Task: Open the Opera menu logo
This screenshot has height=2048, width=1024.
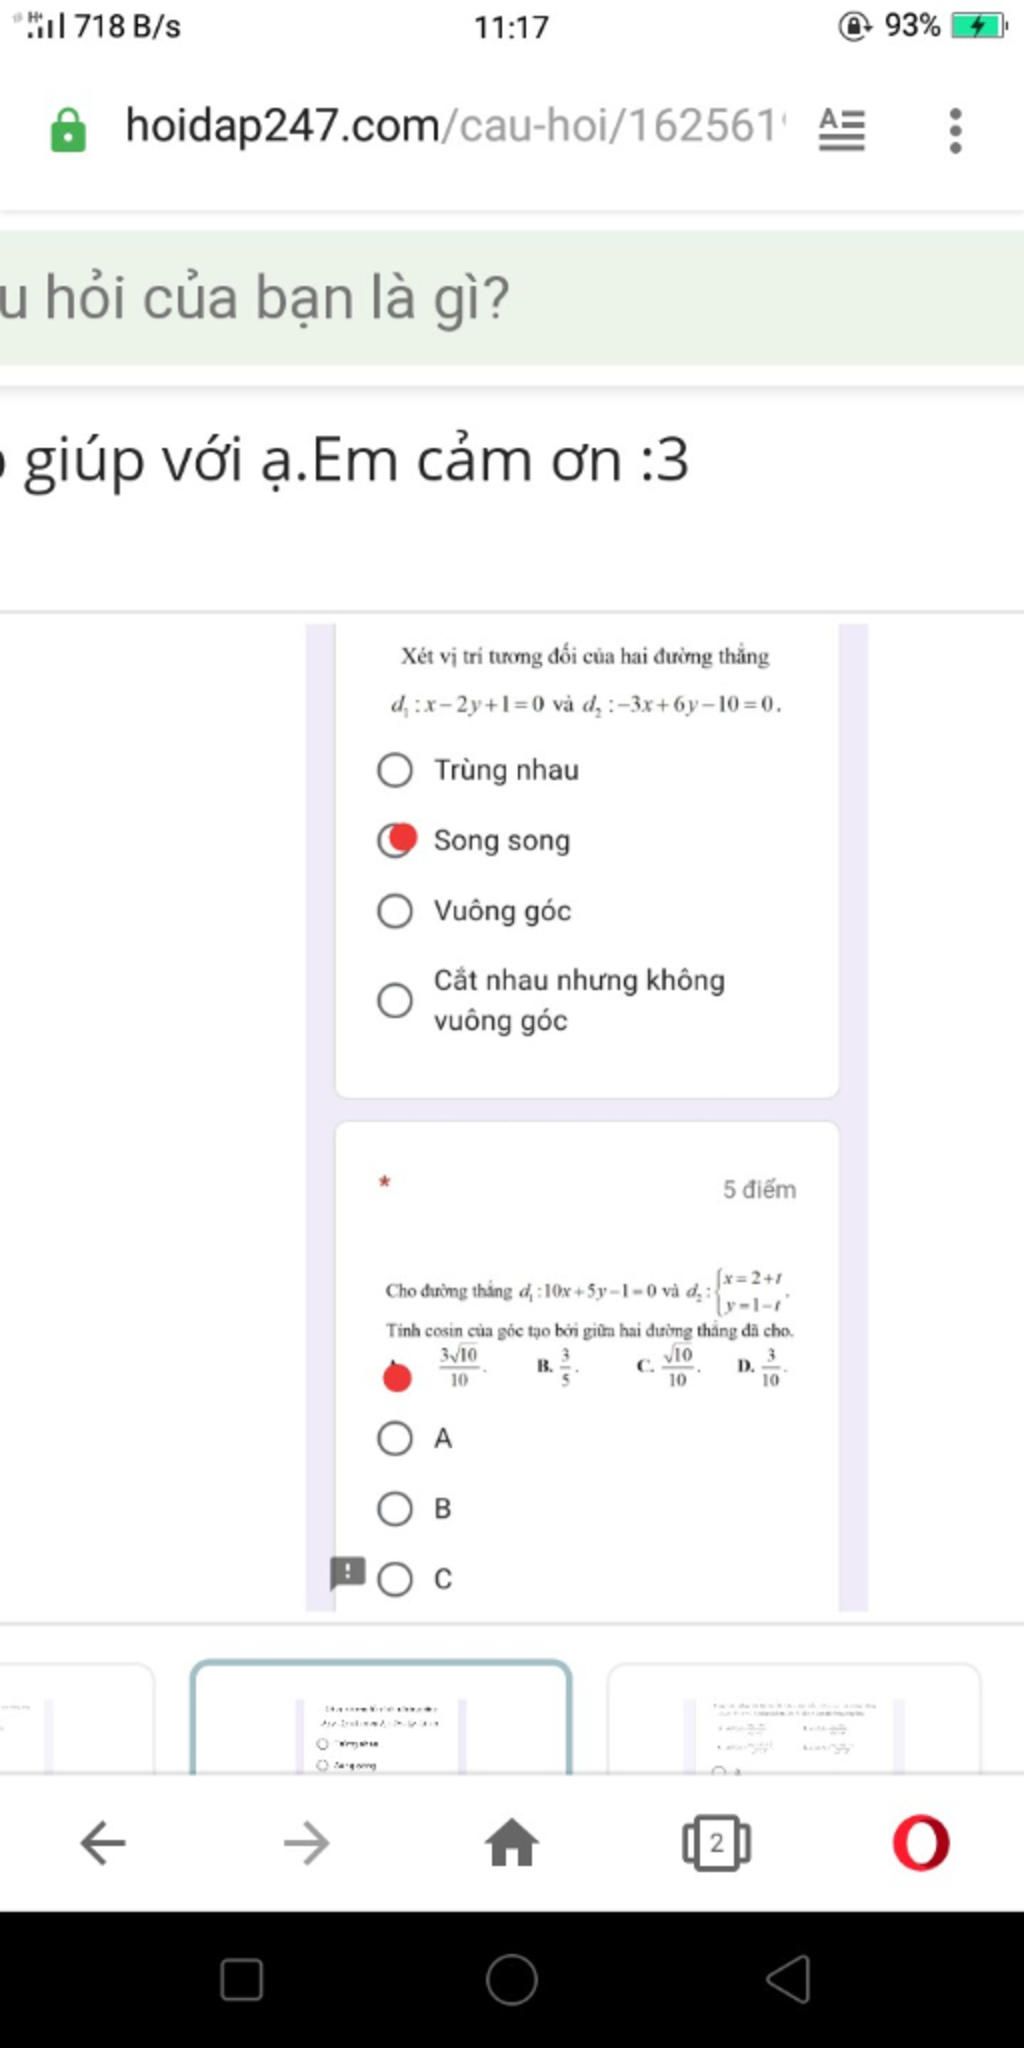Action: coord(921,1842)
